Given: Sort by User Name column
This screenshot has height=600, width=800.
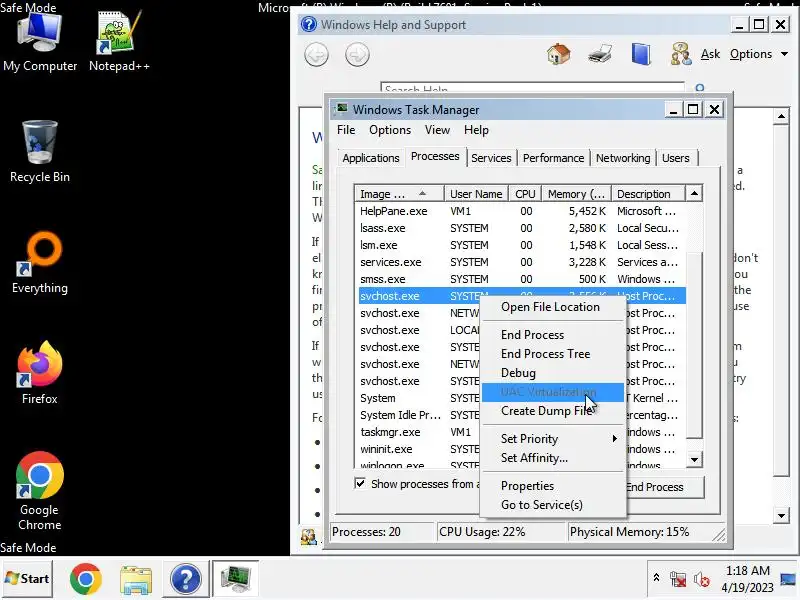Looking at the screenshot, I should point(476,194).
